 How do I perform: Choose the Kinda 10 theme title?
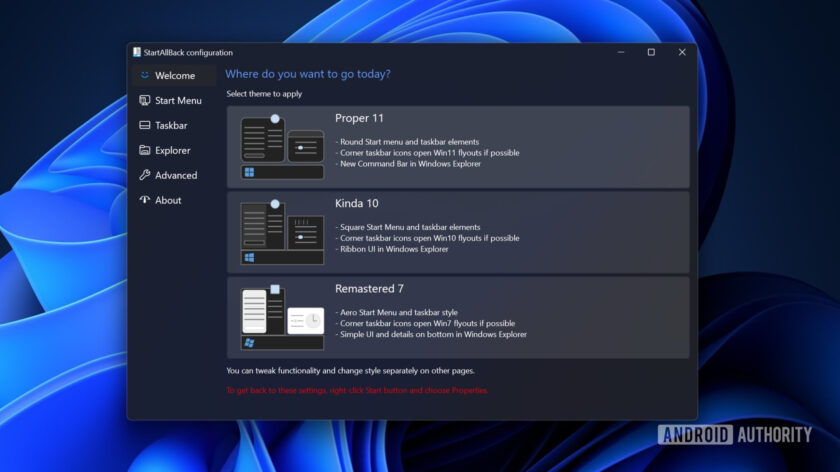(x=357, y=204)
